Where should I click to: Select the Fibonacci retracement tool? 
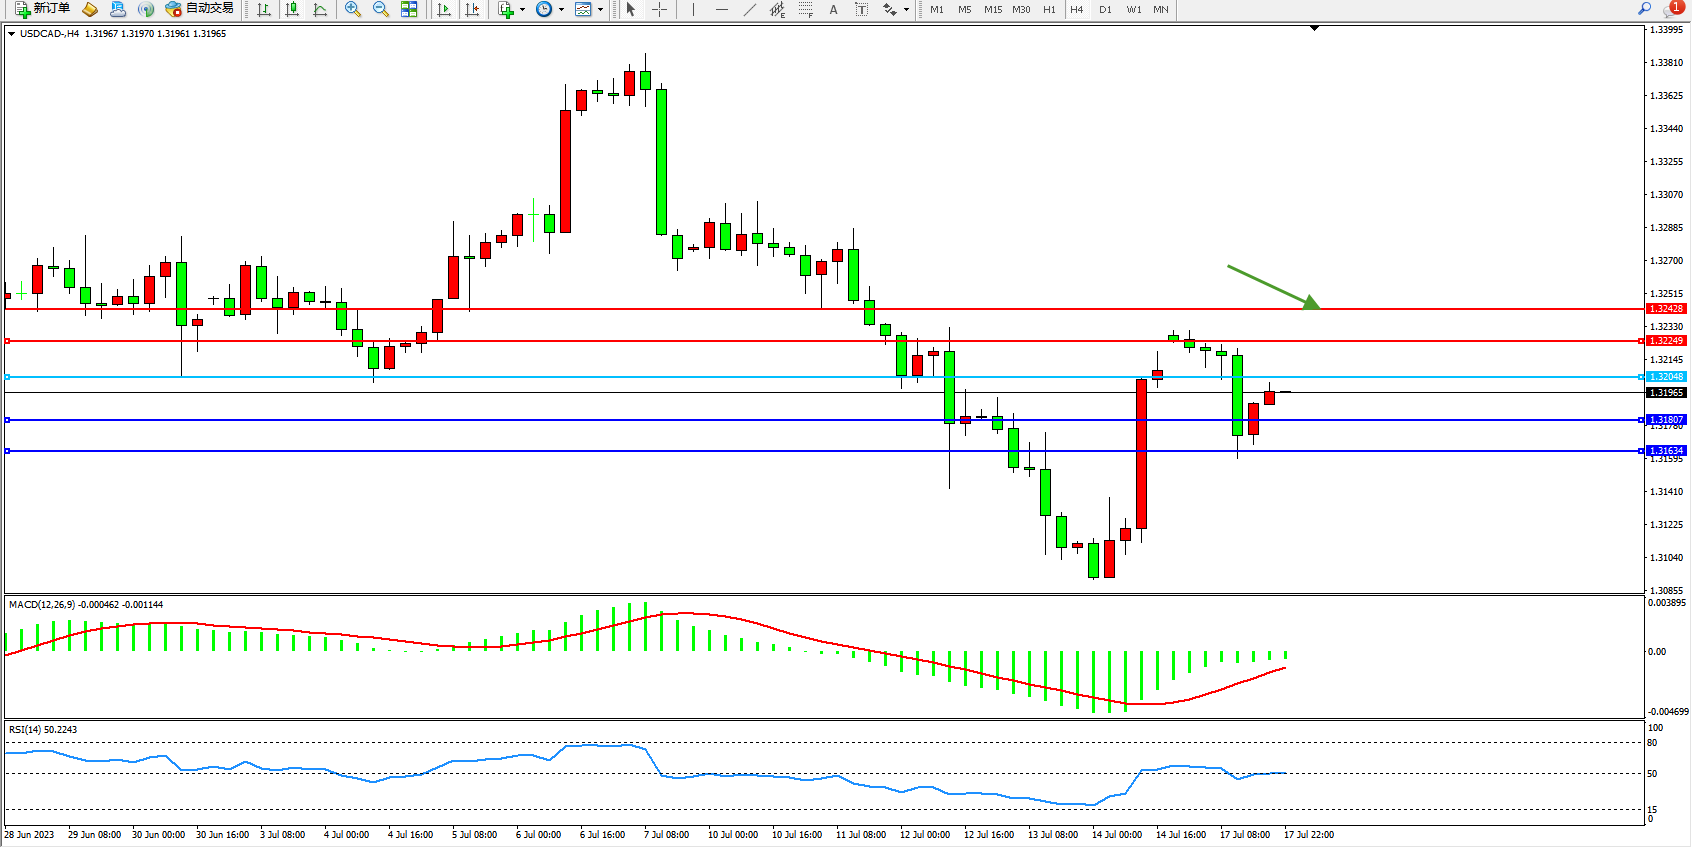(x=806, y=9)
